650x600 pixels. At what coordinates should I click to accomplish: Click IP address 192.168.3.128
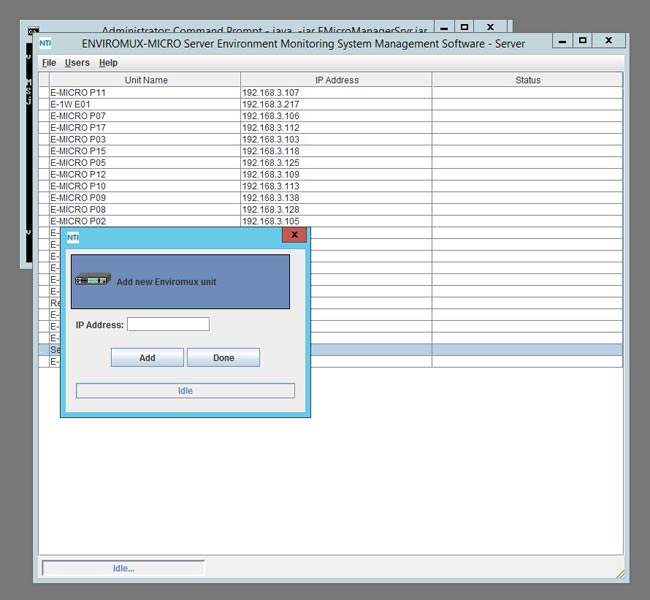[270, 209]
